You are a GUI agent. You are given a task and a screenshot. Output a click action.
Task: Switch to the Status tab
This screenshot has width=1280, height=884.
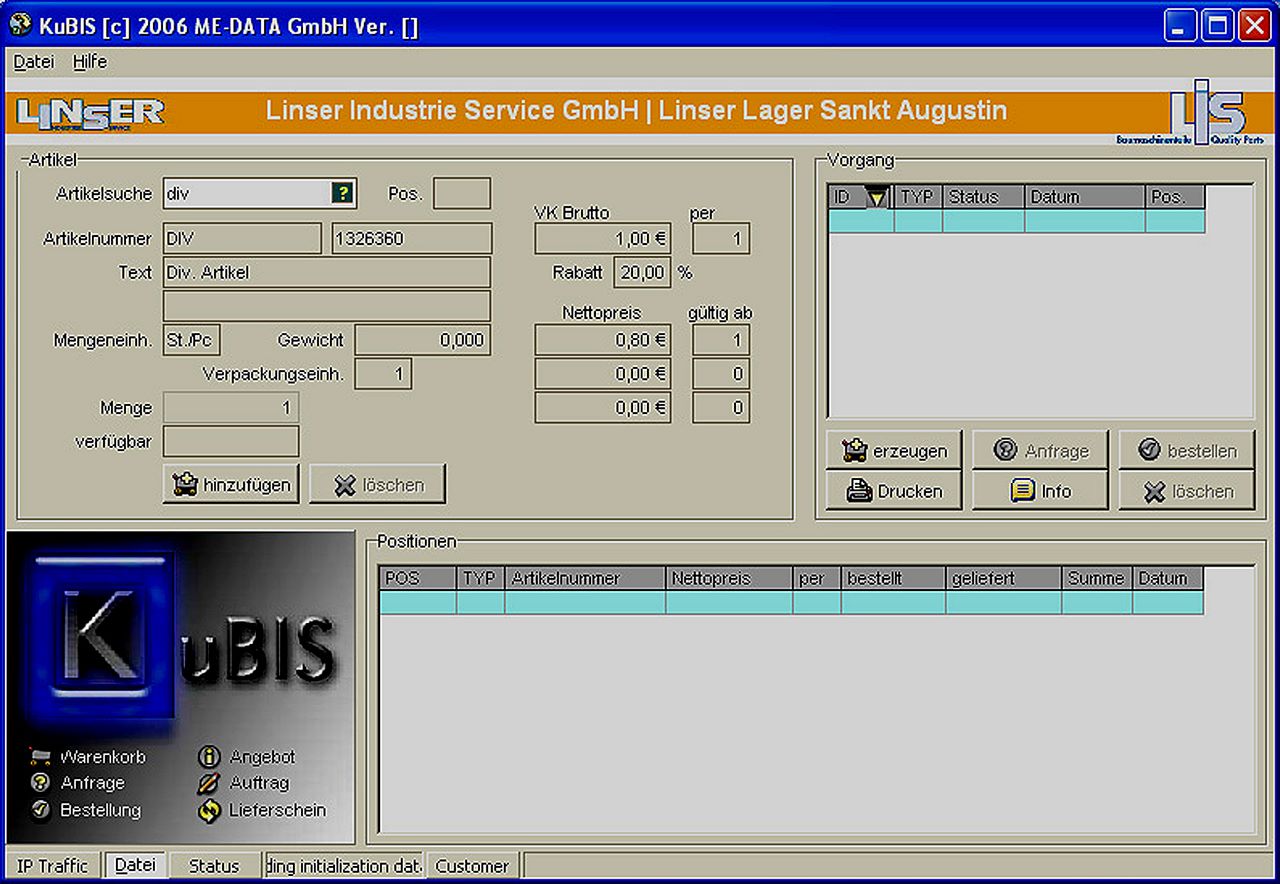[214, 866]
